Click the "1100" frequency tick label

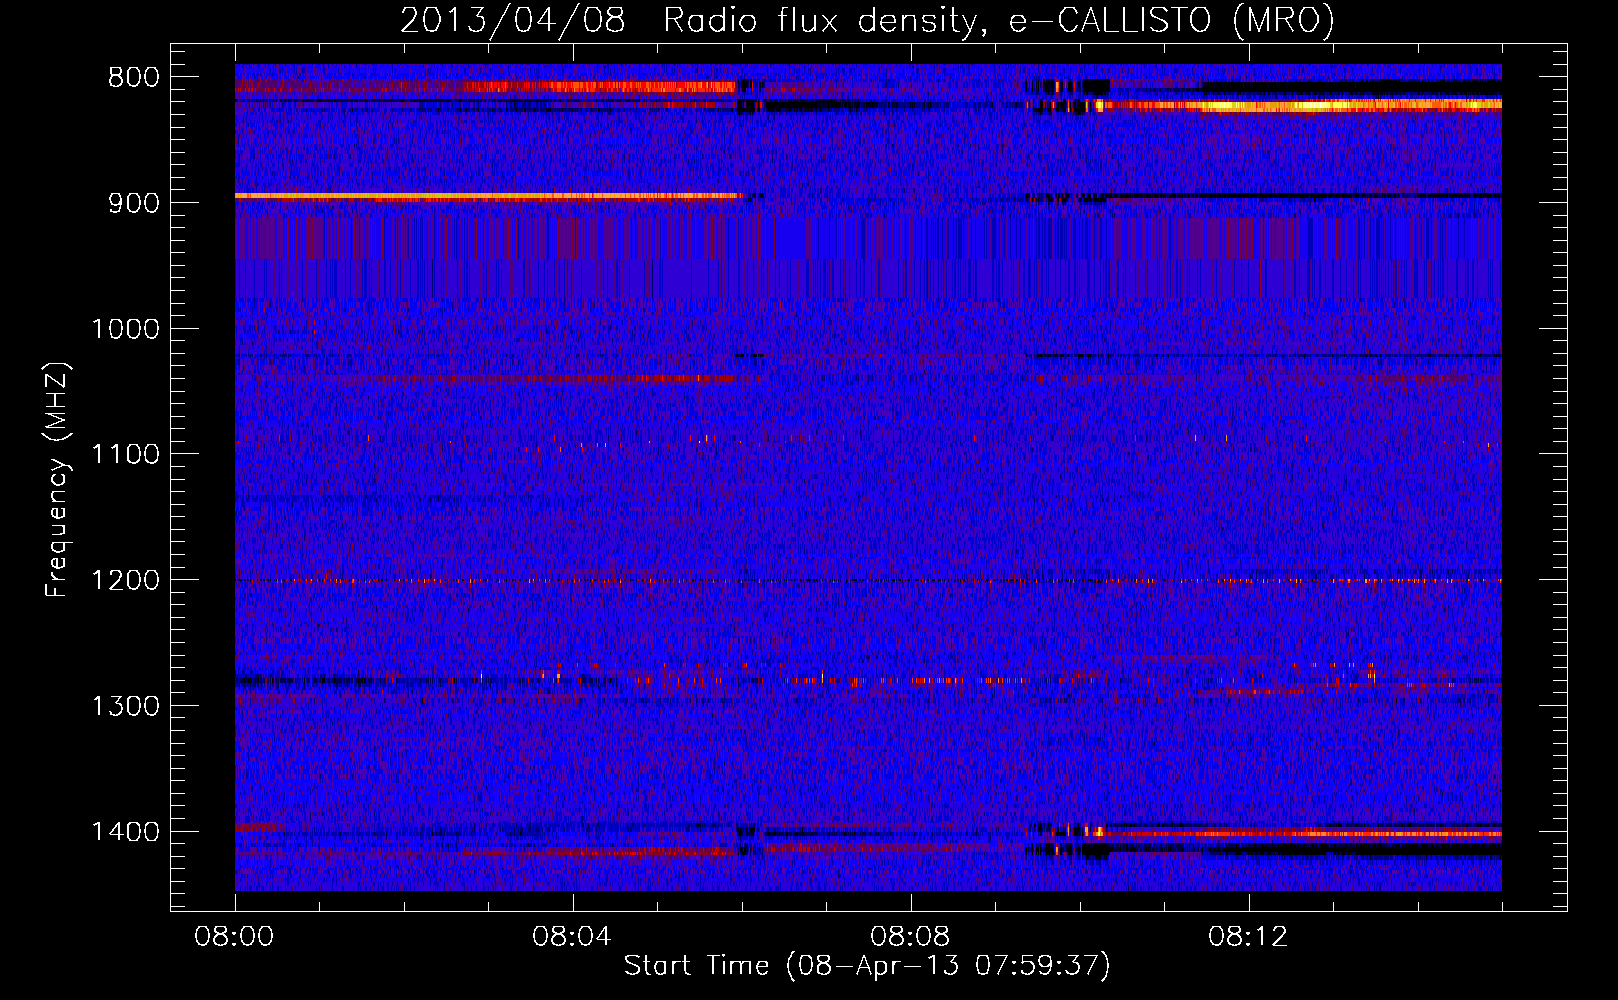125,455
